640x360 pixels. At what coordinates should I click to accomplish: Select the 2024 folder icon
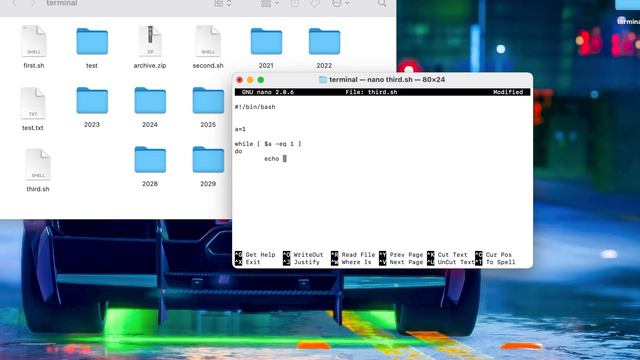coord(150,100)
